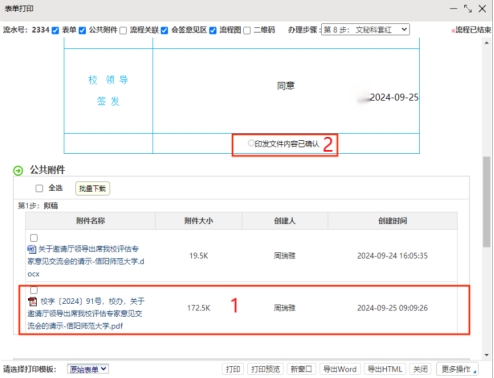
Task: Click the Word document file icon
Action: point(32,249)
